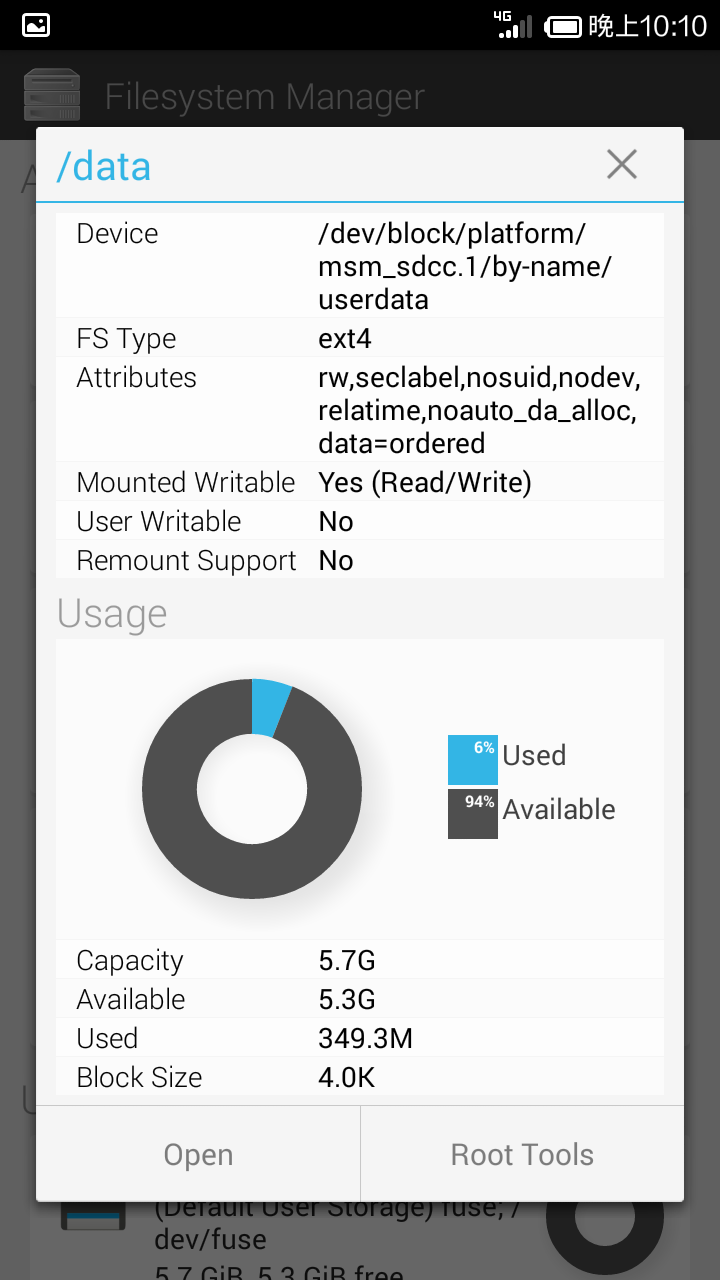Close the /data dialog with X
This screenshot has width=720, height=1280.
(622, 165)
